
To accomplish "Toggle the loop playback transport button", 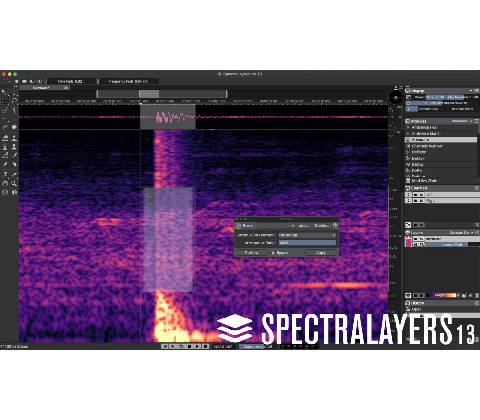I will [181, 347].
